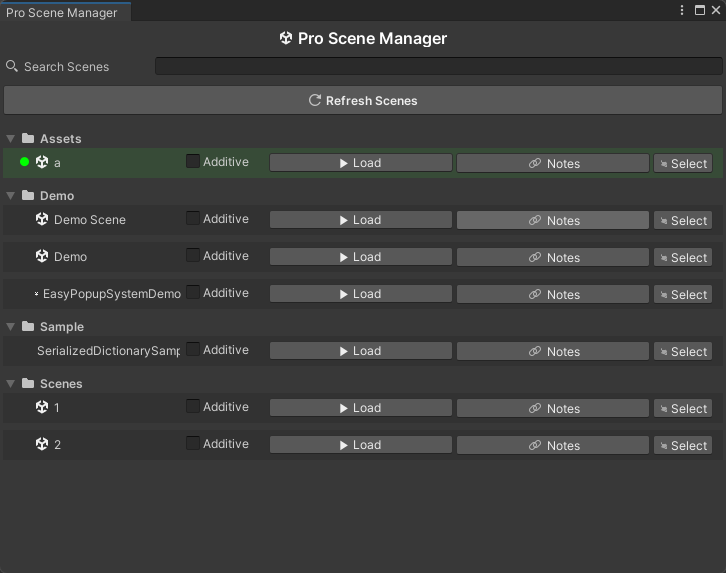Load EasyPopupSystemDemo scene

coord(361,294)
